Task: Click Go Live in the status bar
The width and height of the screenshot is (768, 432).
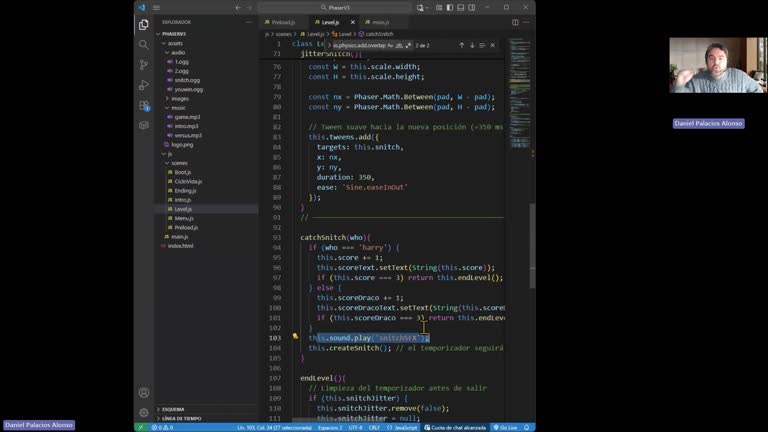Action: coord(505,428)
